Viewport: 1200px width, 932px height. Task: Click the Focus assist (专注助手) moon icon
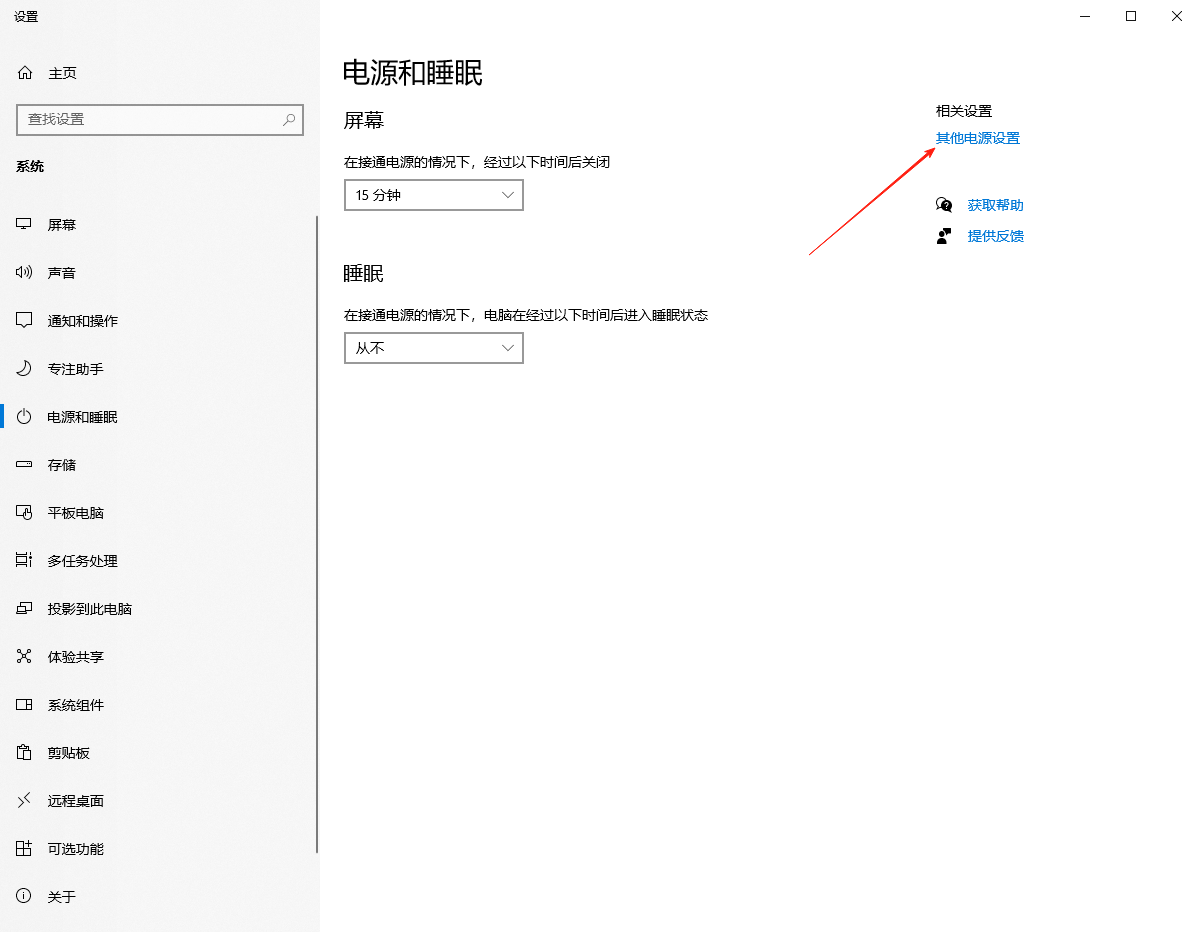(x=25, y=369)
